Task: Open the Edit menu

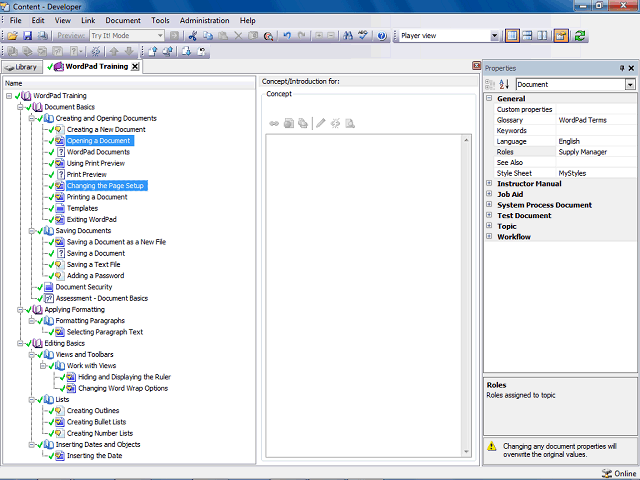Action: pyautogui.click(x=38, y=20)
